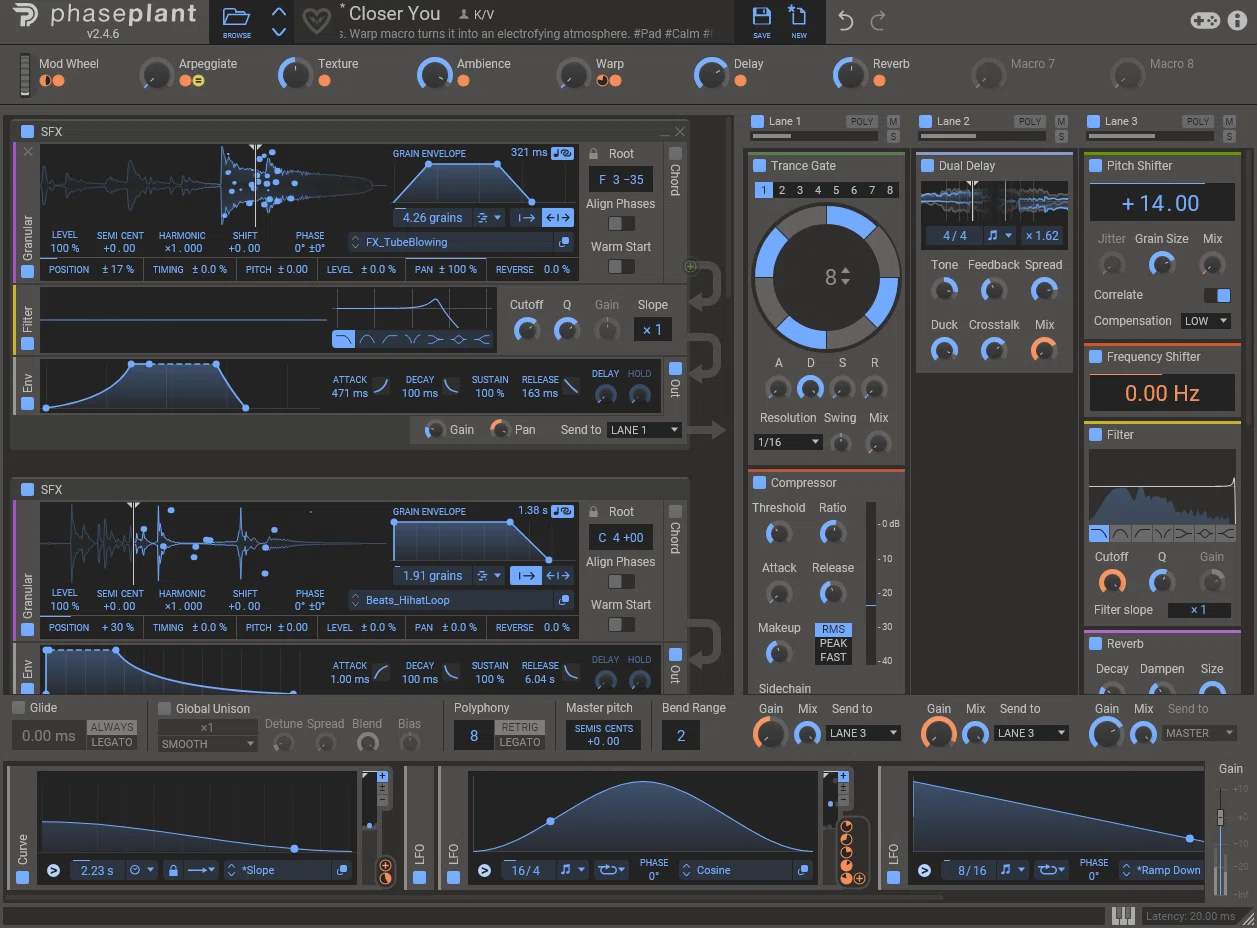Open the info icon at top right
Viewport: 1257px width, 928px height.
click(x=1237, y=20)
